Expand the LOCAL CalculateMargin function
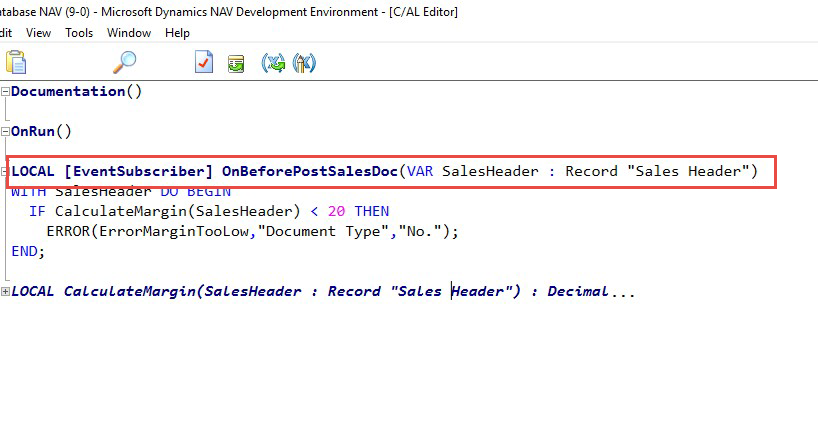Image resolution: width=818 pixels, height=424 pixels. click(5, 292)
